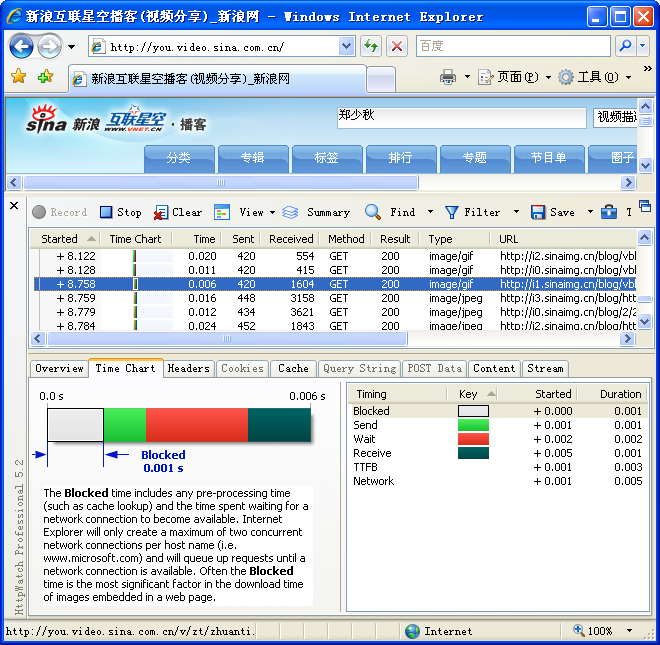Switch to the Headers tab
The image size is (660, 645).
point(188,368)
